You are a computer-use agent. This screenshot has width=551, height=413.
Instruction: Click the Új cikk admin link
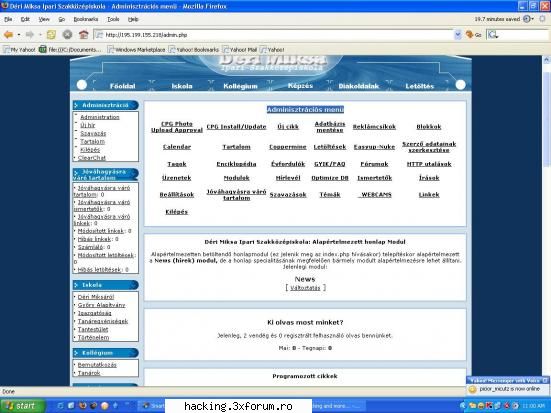pos(288,127)
